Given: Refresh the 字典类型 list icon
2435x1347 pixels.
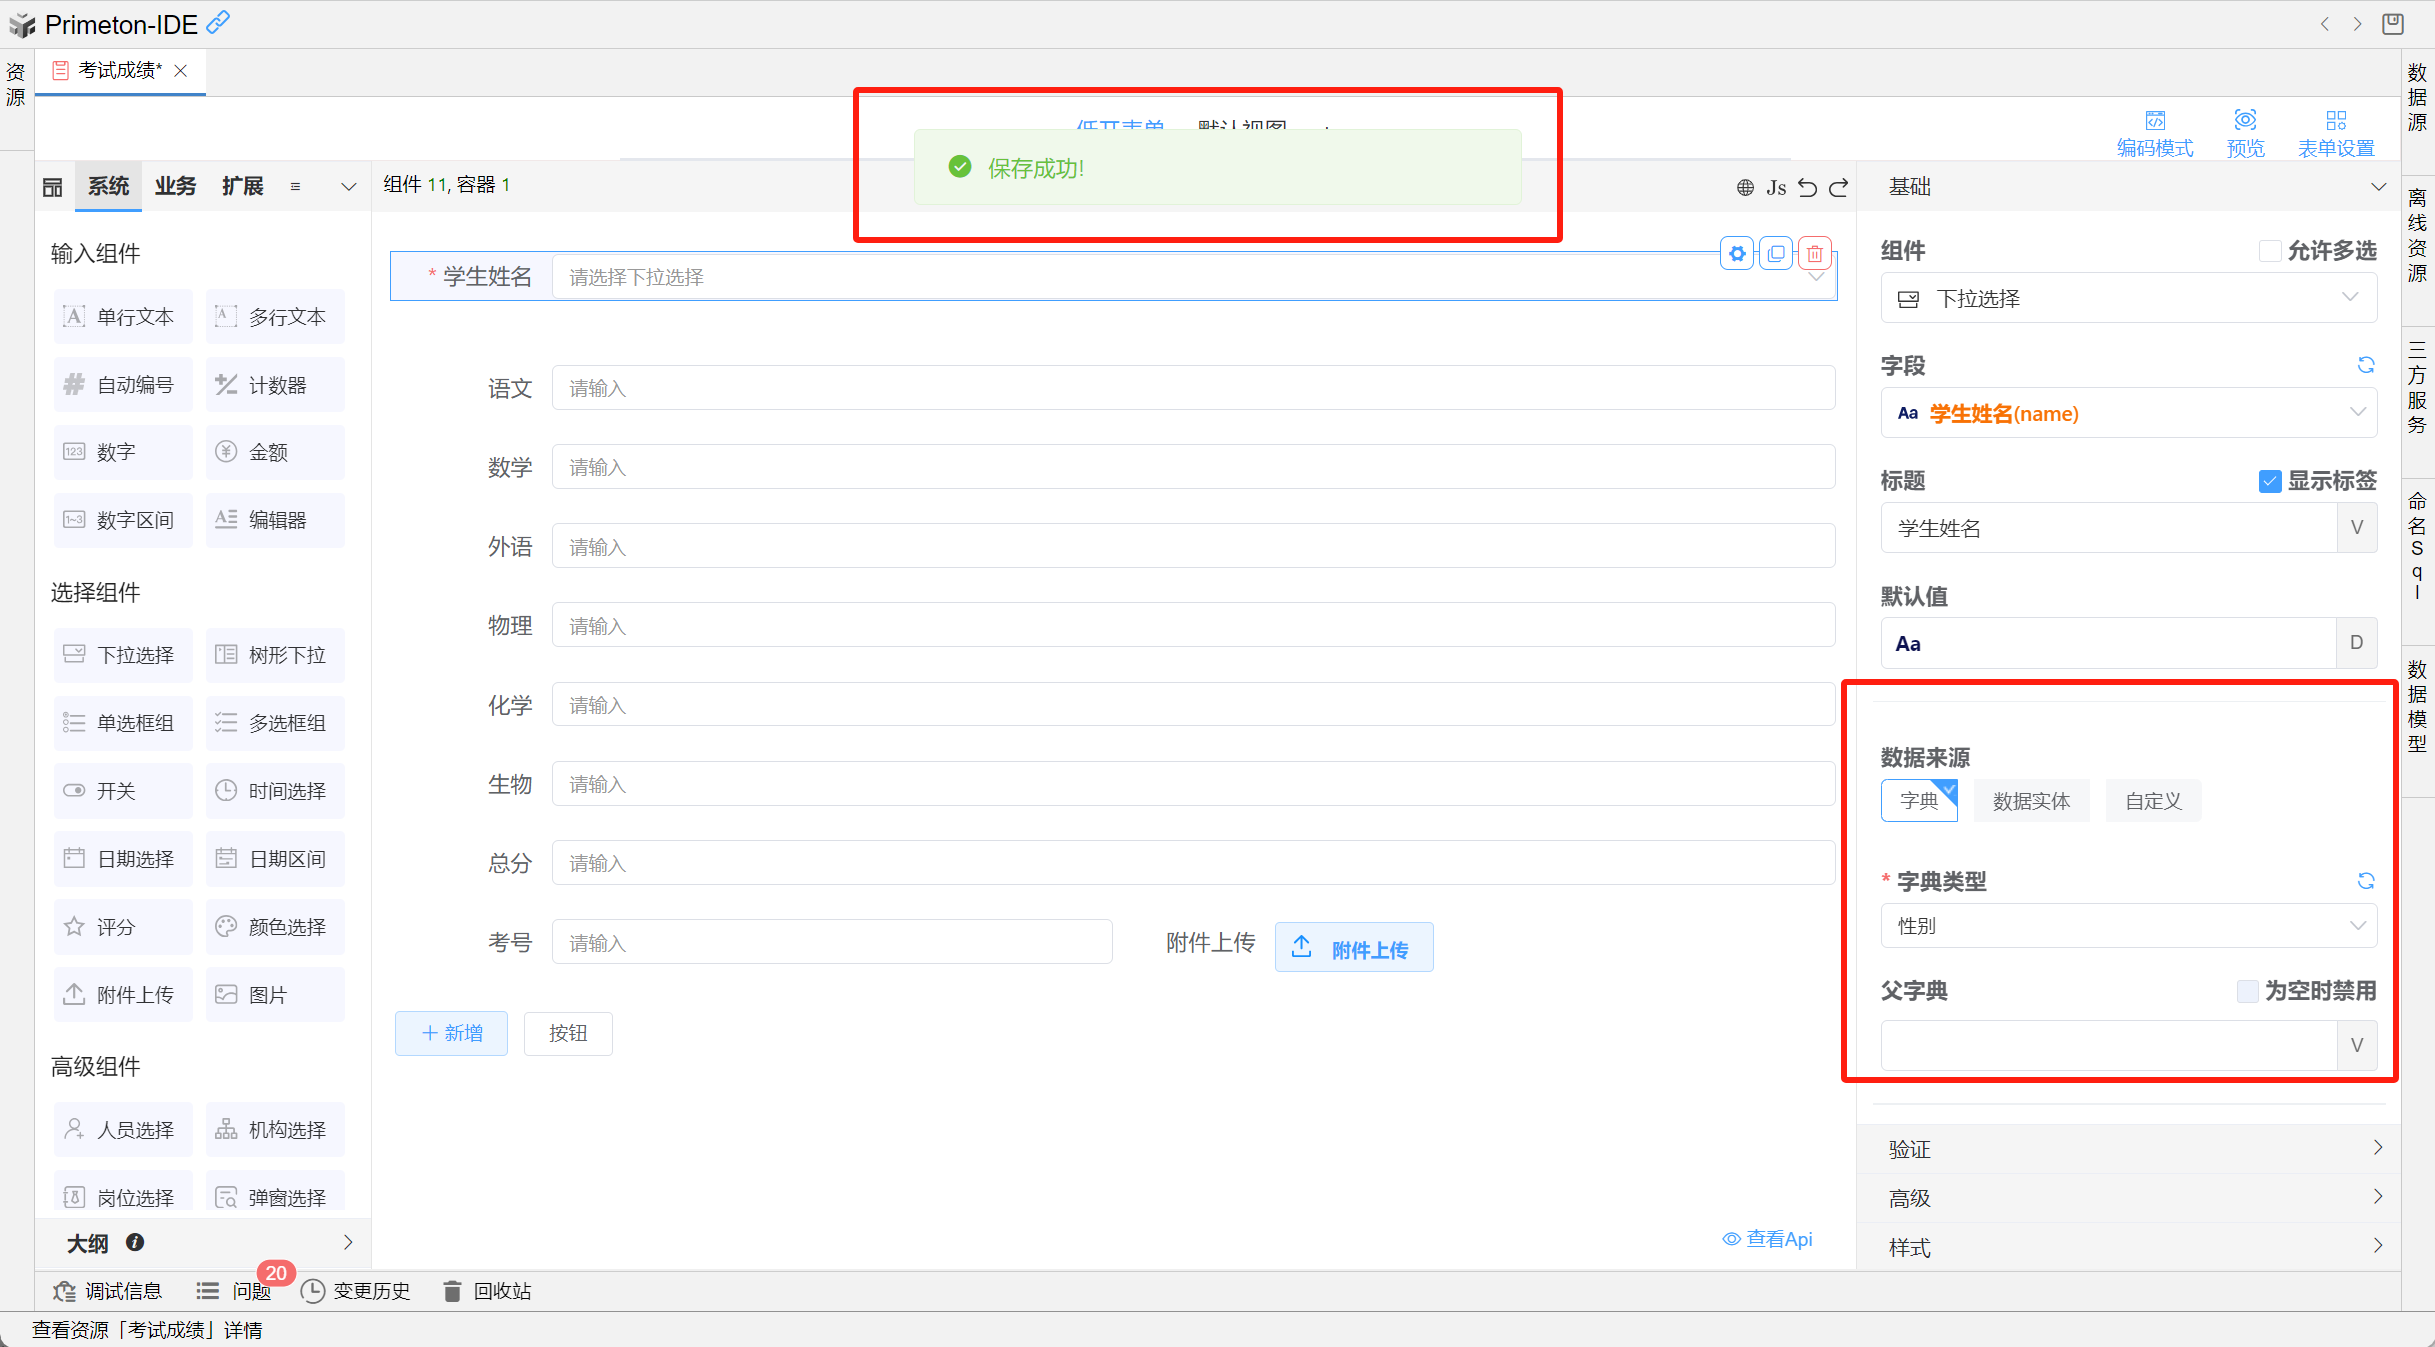Looking at the screenshot, I should tap(2366, 880).
